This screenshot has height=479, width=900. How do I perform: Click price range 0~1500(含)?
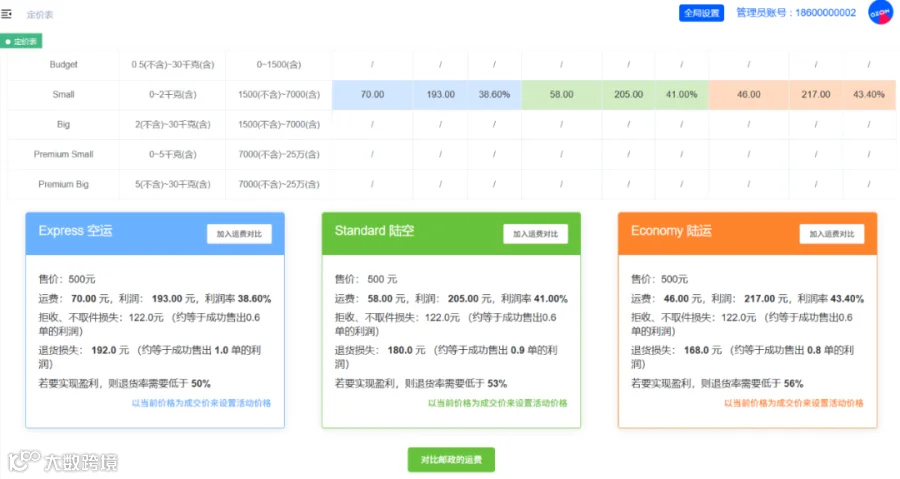[x=279, y=64]
